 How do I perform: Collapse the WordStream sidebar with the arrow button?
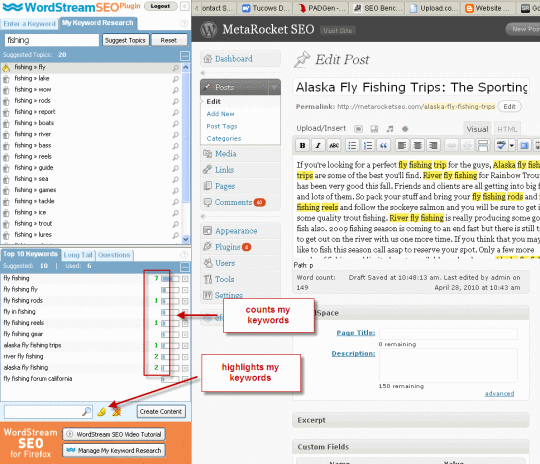pos(185,6)
